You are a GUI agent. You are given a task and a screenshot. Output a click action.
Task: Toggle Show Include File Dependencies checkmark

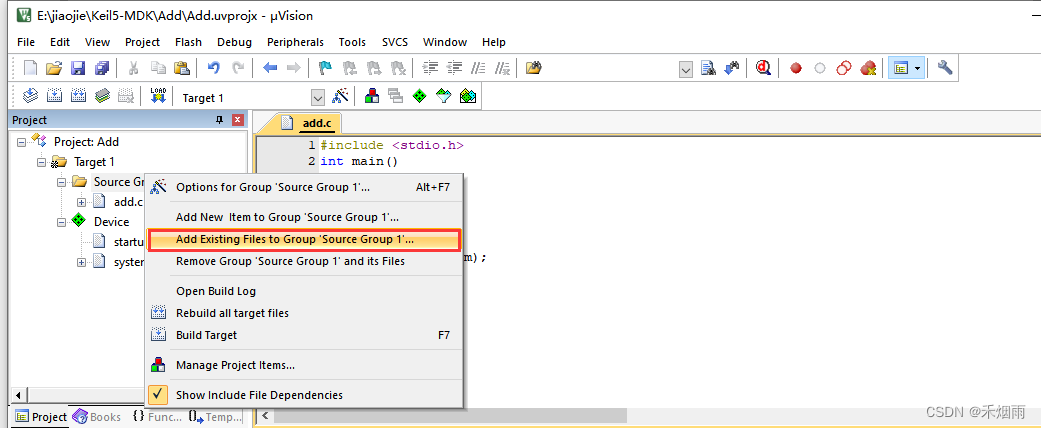point(158,395)
